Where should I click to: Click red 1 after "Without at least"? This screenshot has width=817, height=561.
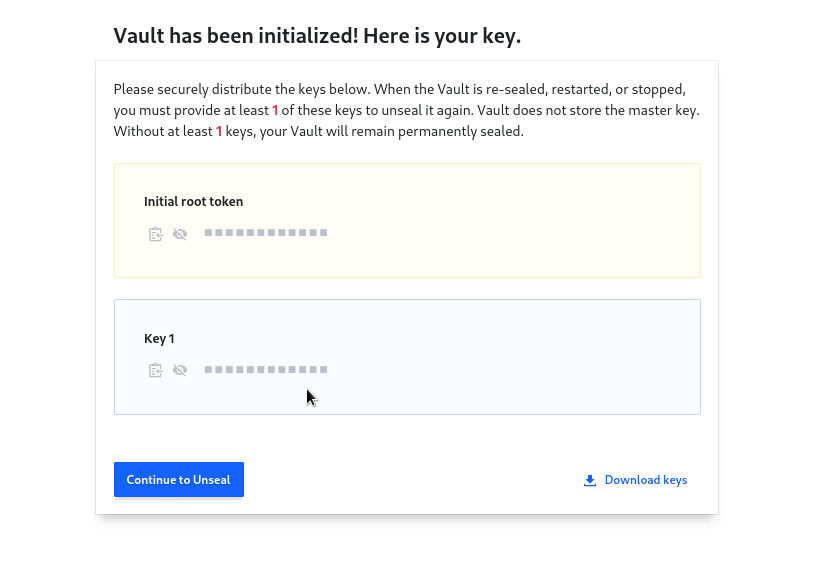(219, 131)
